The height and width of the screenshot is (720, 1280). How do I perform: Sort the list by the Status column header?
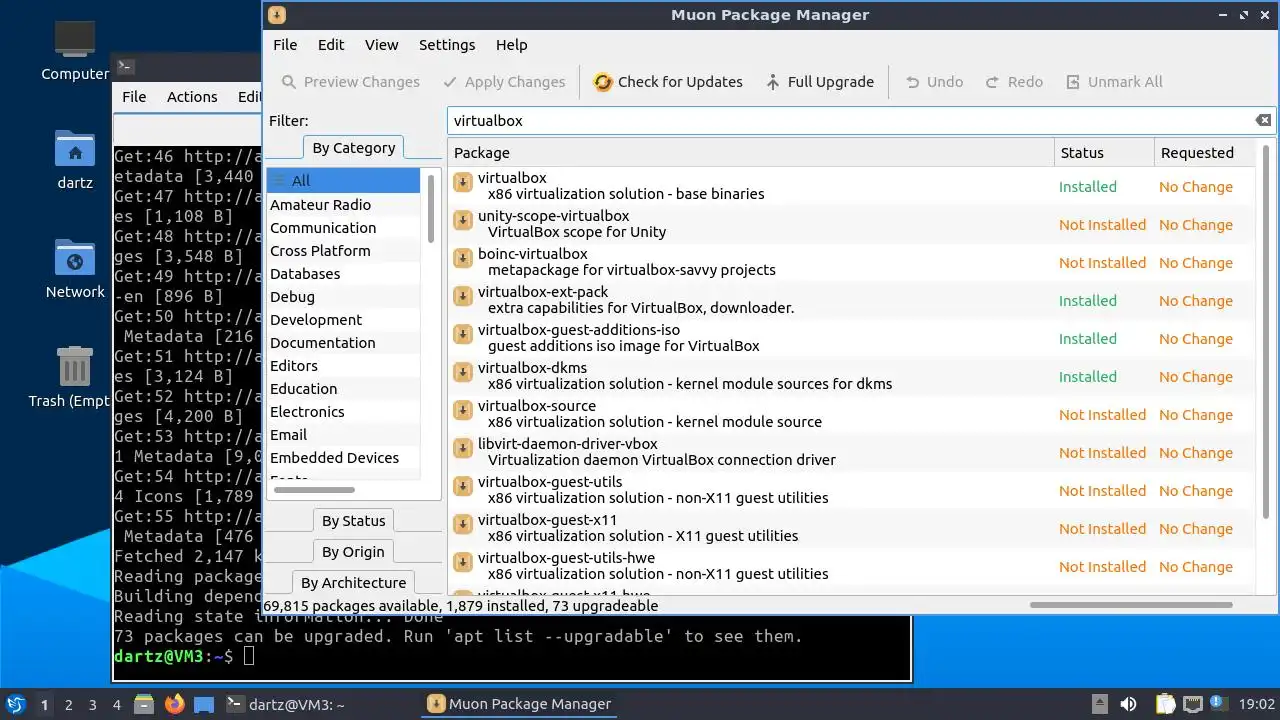pyautogui.click(x=1103, y=153)
